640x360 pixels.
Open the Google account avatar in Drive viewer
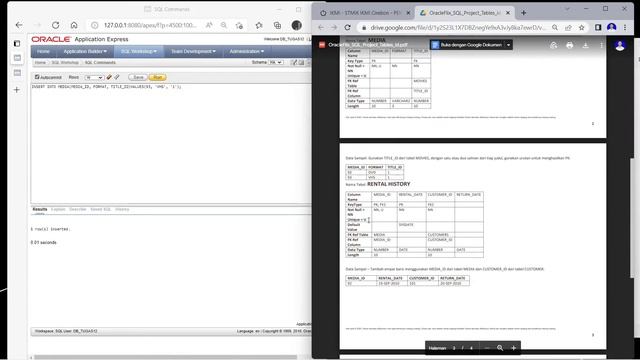coord(620,45)
